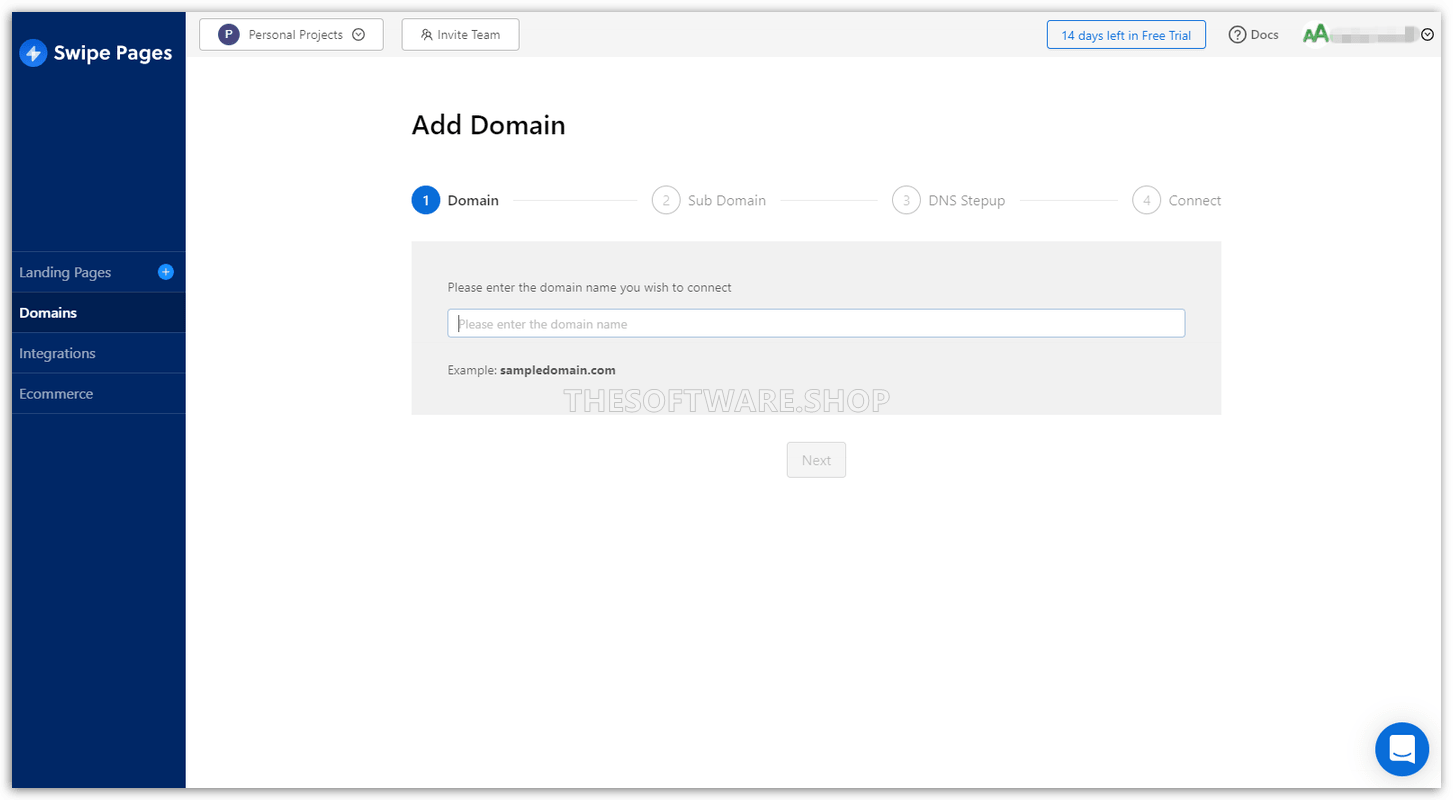This screenshot has width=1453, height=800.
Task: Click the P project avatar badge
Action: coord(229,35)
